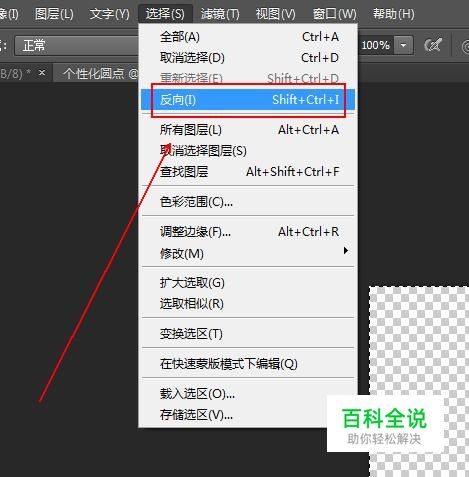
Task: Click 反向(I) to invert the selection
Action: 248,100
